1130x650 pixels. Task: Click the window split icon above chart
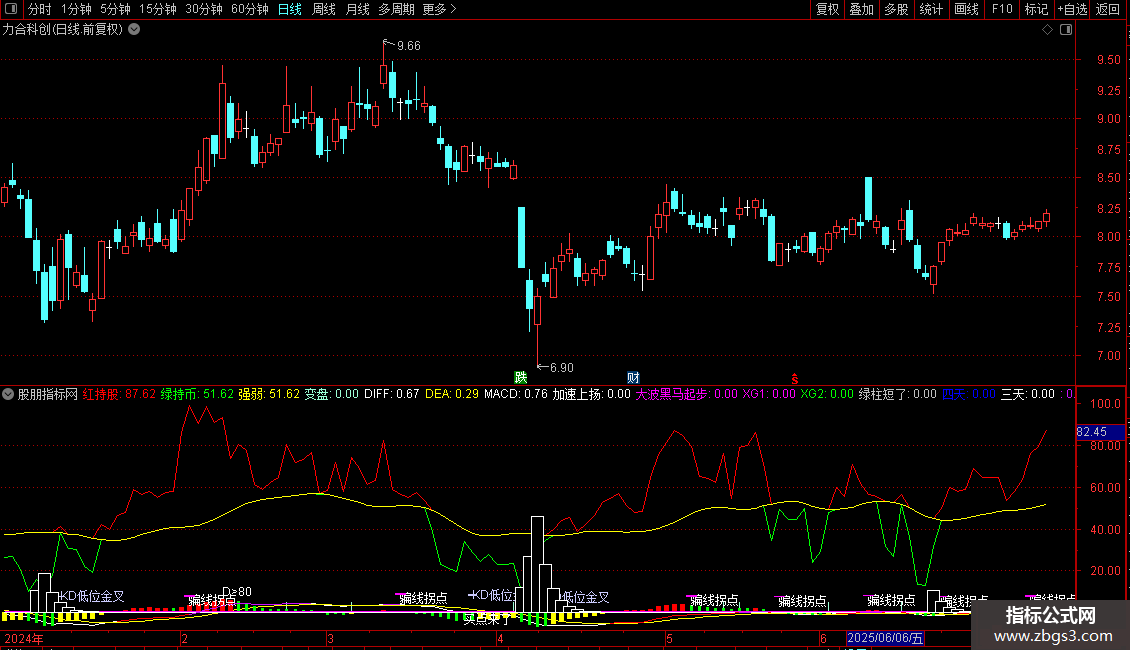pyautogui.click(x=1066, y=30)
